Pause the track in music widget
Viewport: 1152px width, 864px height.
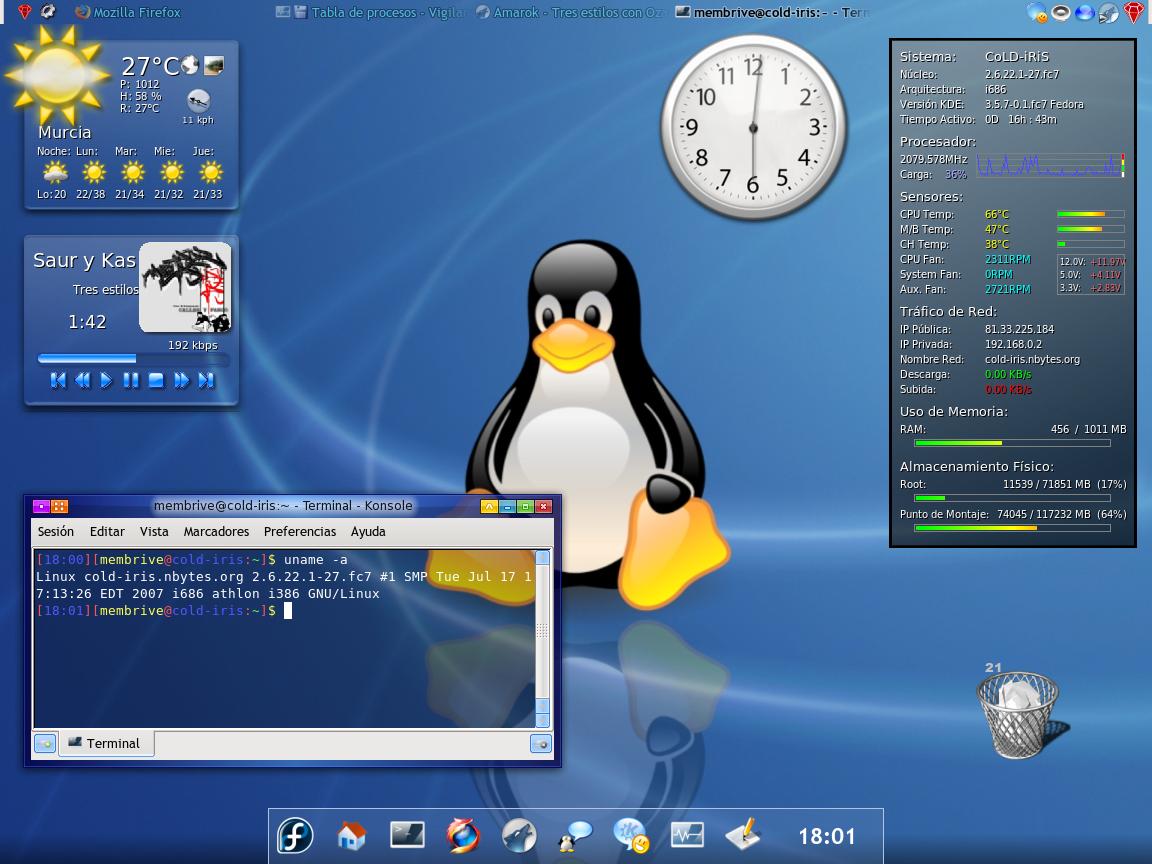[131, 380]
